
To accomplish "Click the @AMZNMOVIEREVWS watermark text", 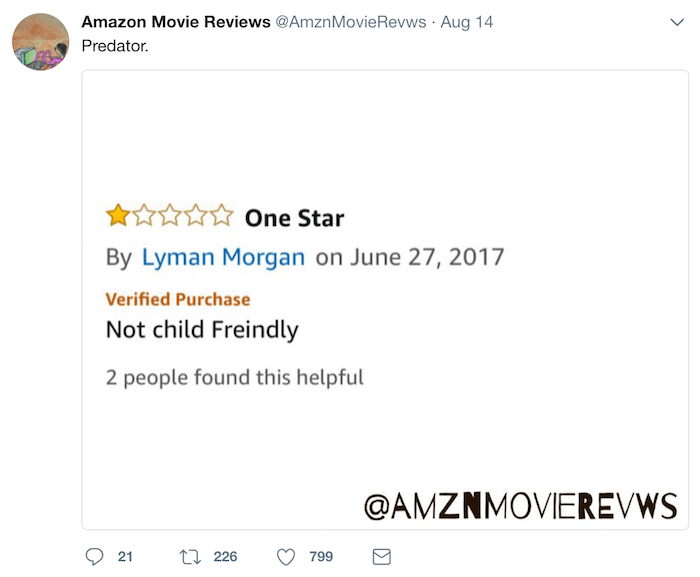I will pos(521,506).
